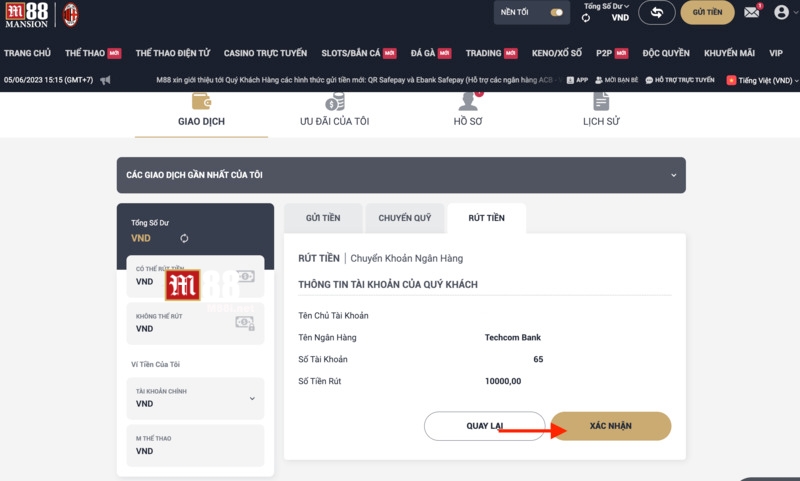Click the Quay Lại back button
Screen dimensions: 800x481
pos(484,426)
